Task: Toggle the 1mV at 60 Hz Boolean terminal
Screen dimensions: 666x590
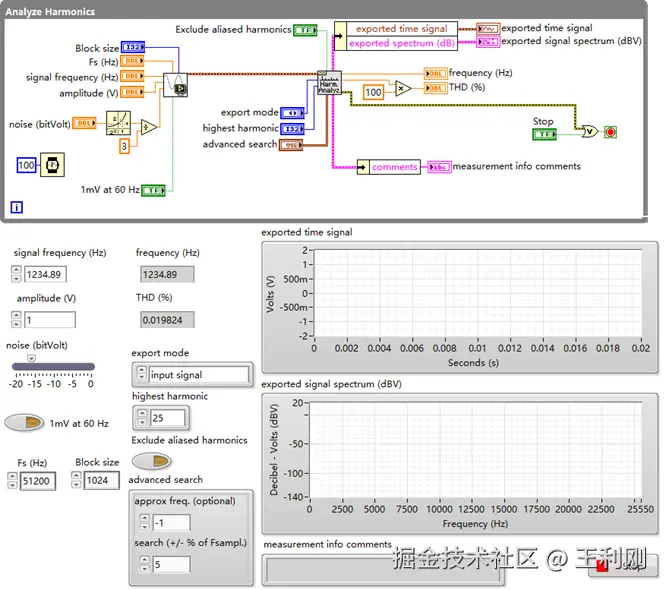Action: click(x=153, y=190)
